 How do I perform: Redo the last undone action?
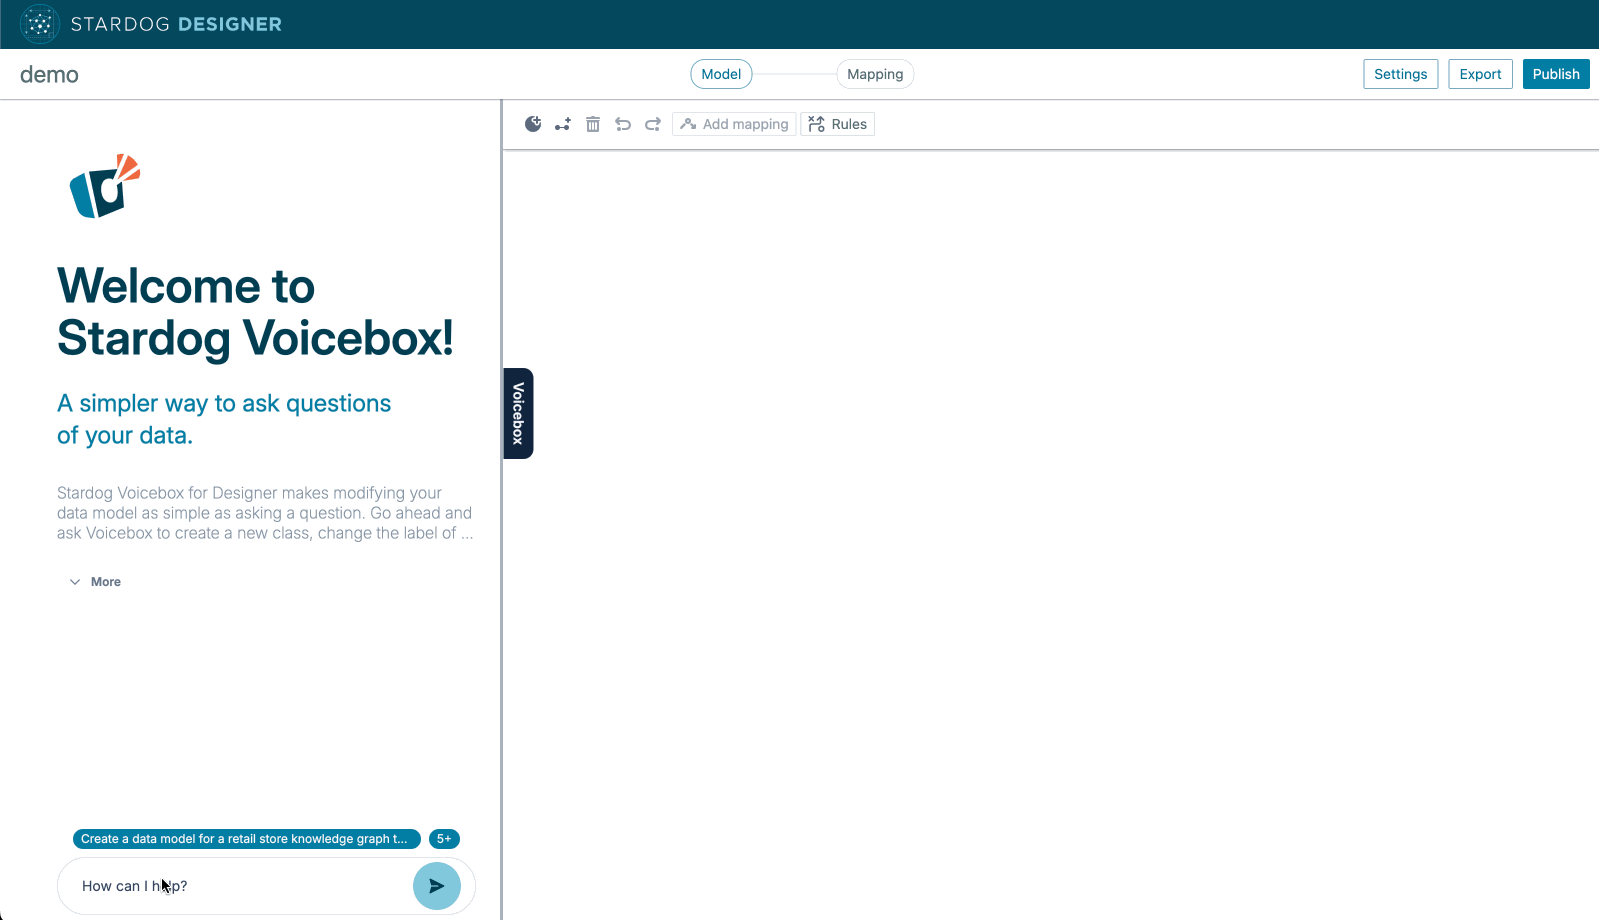coord(653,124)
